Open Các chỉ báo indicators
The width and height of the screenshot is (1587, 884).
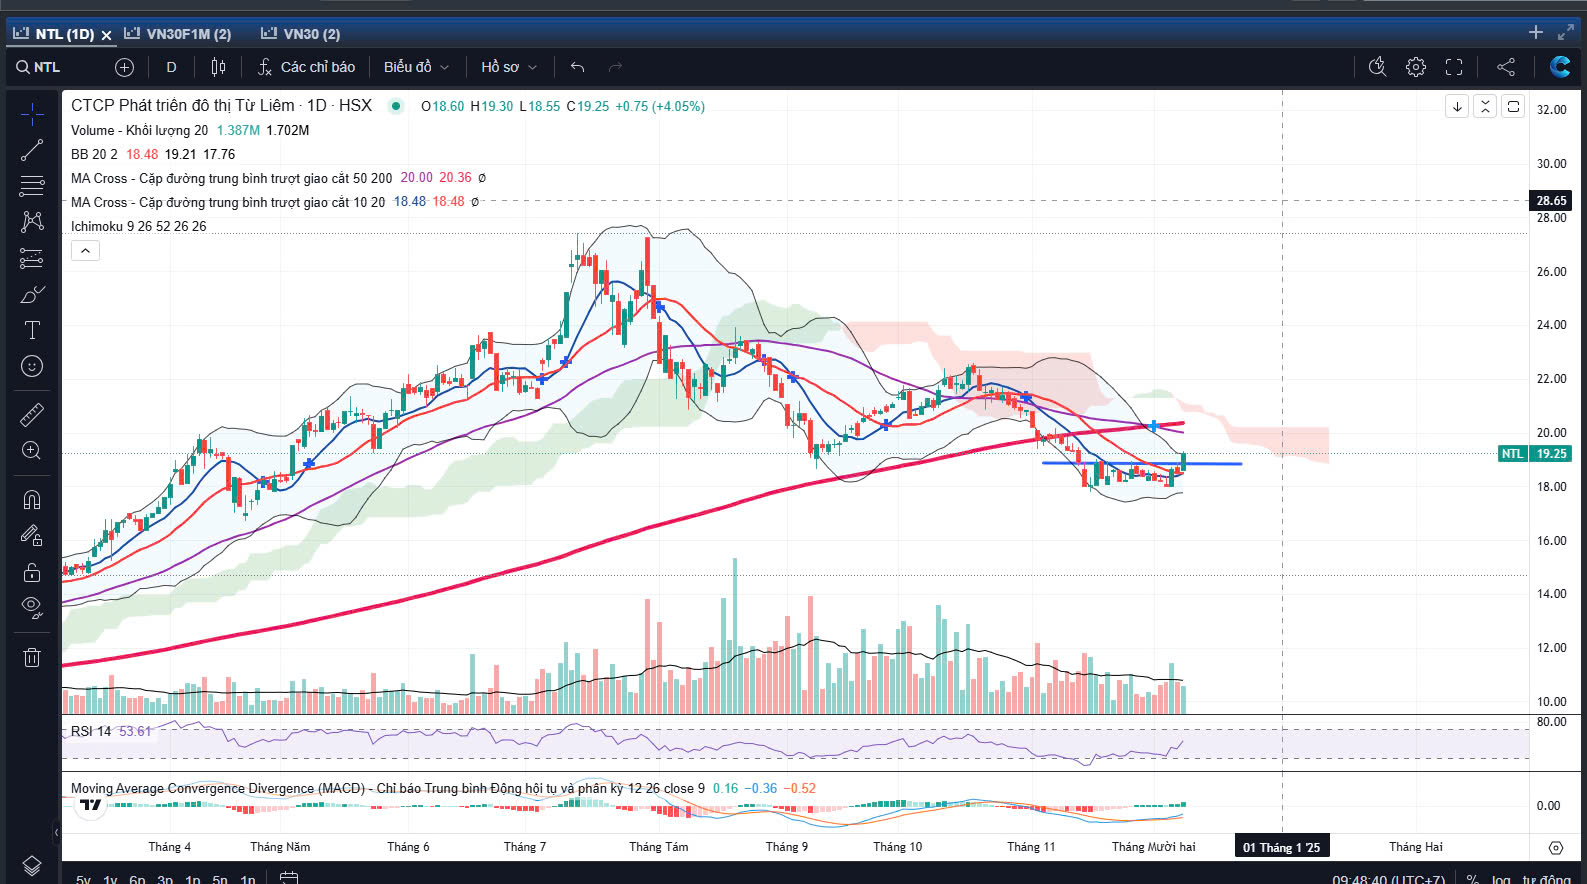[x=306, y=67]
